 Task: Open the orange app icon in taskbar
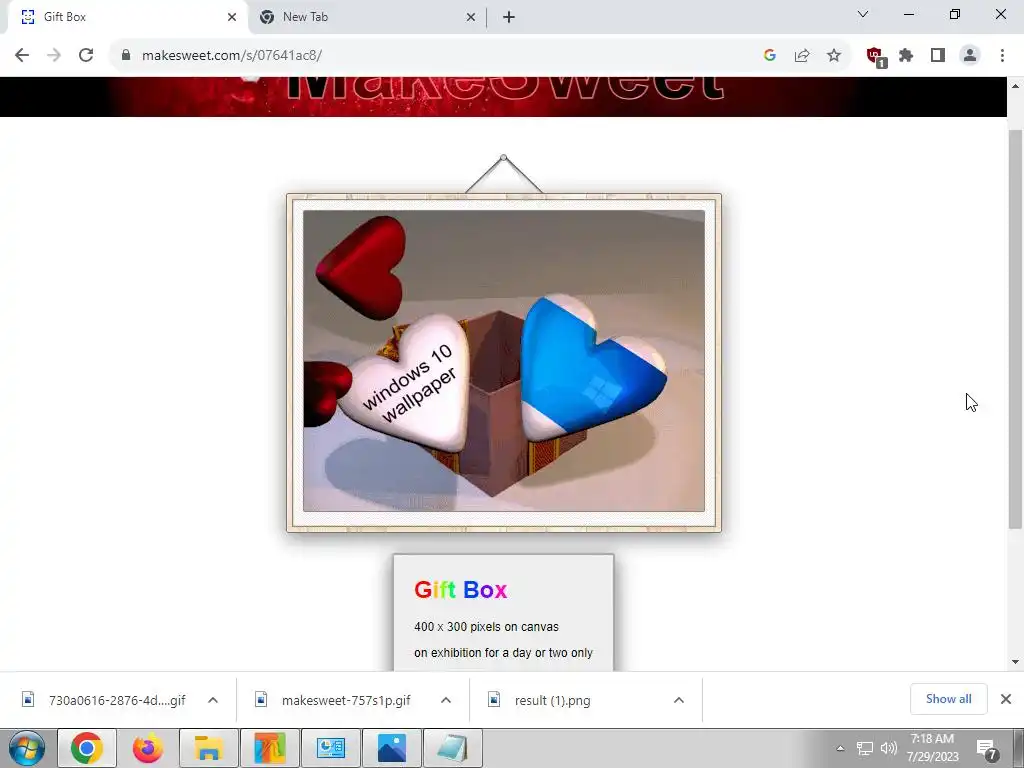(270, 748)
